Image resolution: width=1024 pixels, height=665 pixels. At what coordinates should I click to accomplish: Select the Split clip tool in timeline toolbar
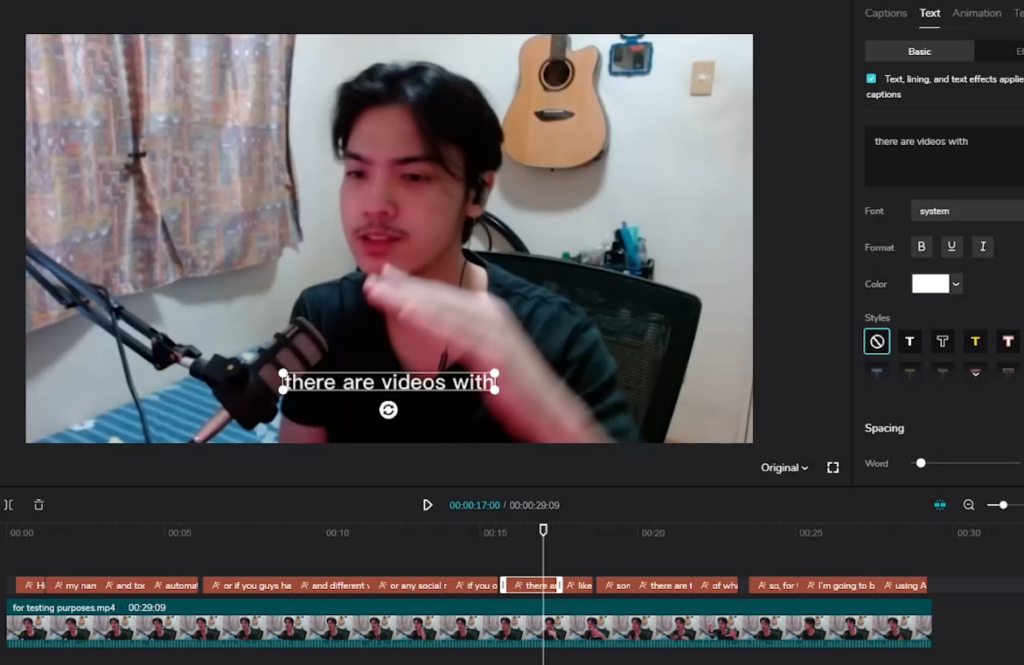coord(11,505)
